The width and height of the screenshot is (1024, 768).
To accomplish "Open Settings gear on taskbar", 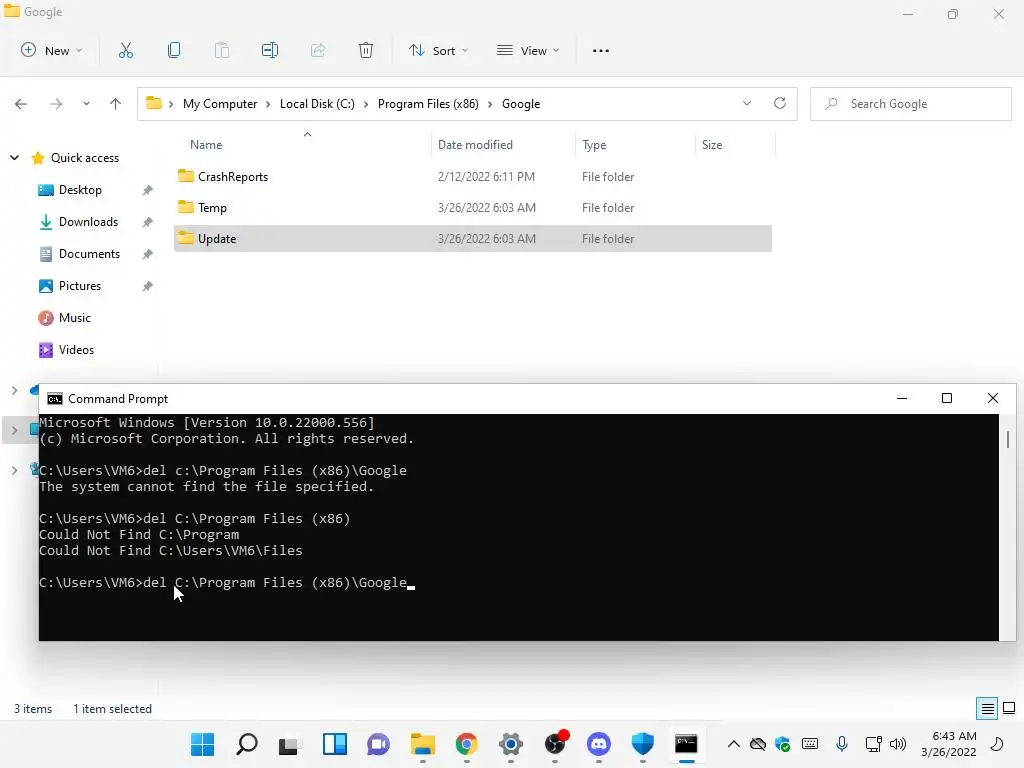I will coord(511,744).
